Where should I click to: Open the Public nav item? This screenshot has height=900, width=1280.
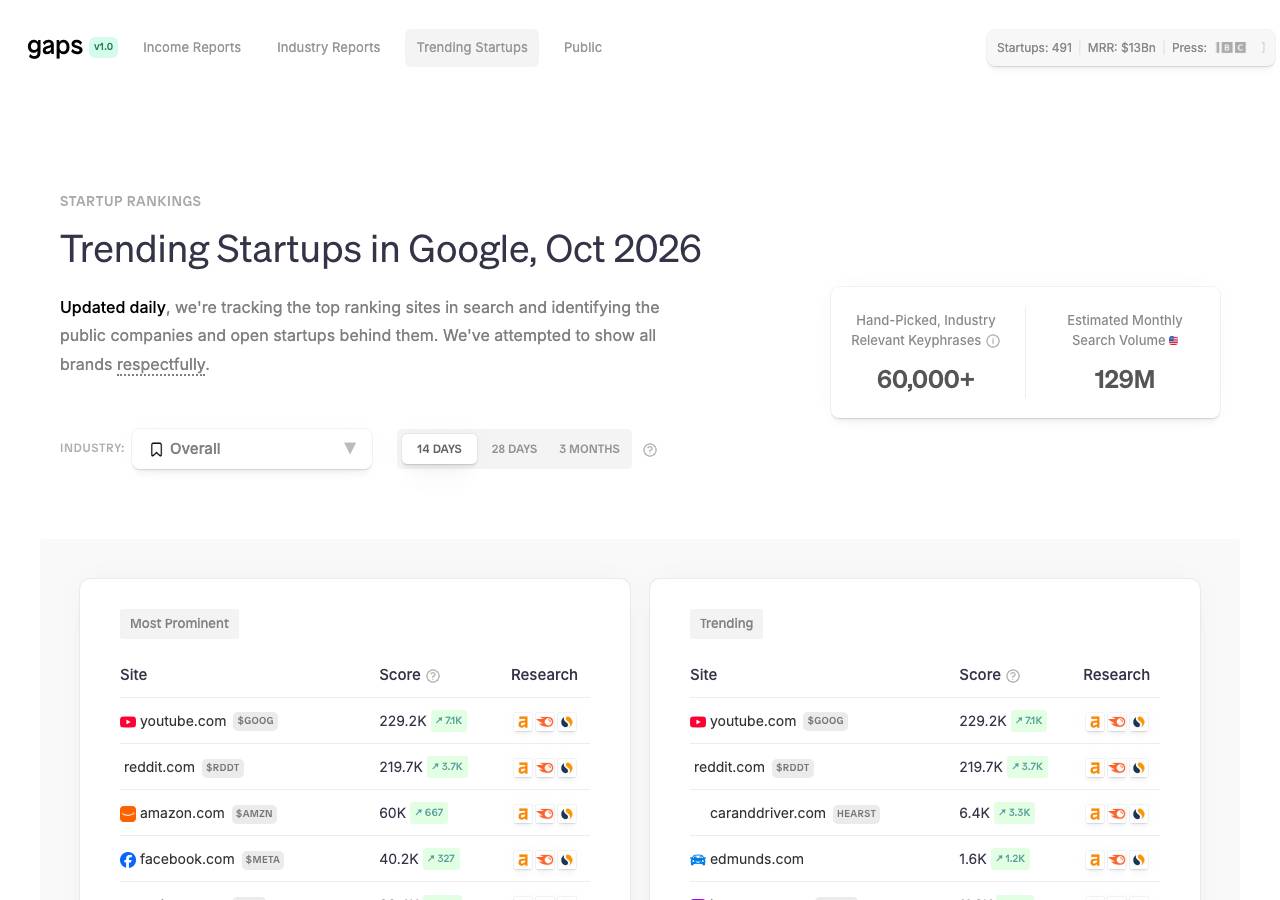(583, 47)
